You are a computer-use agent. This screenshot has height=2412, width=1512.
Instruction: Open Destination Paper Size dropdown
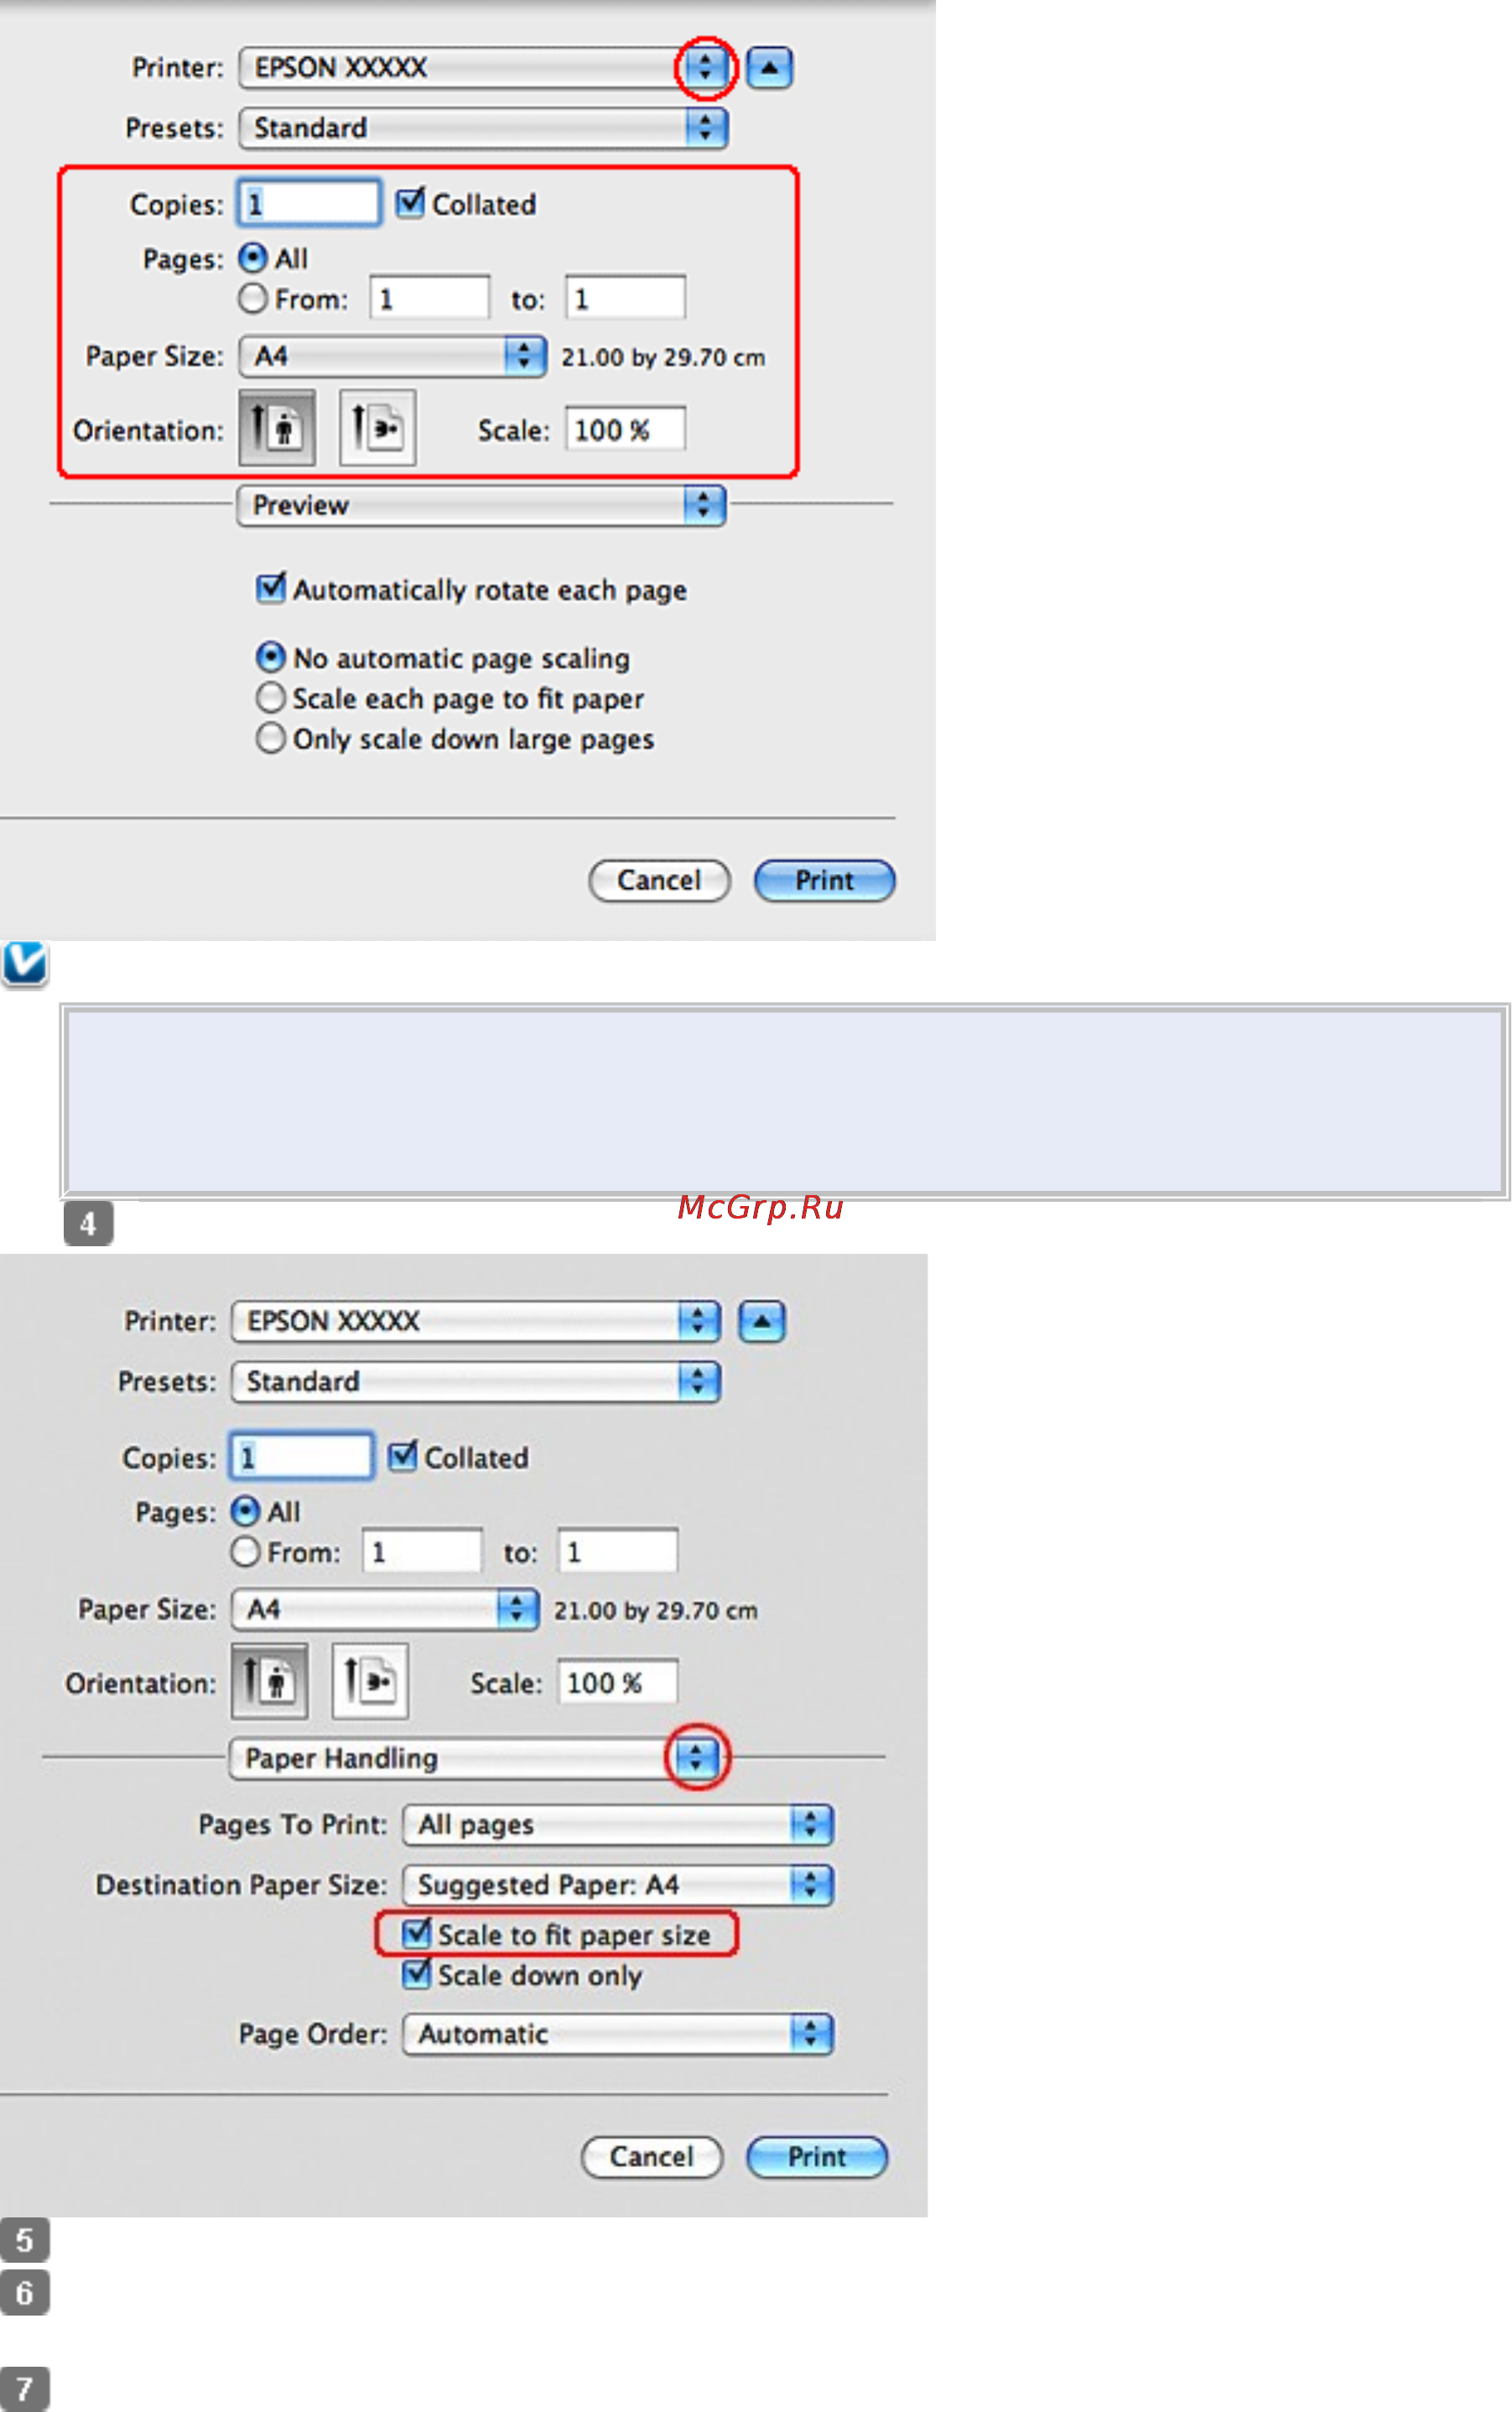tap(617, 1885)
